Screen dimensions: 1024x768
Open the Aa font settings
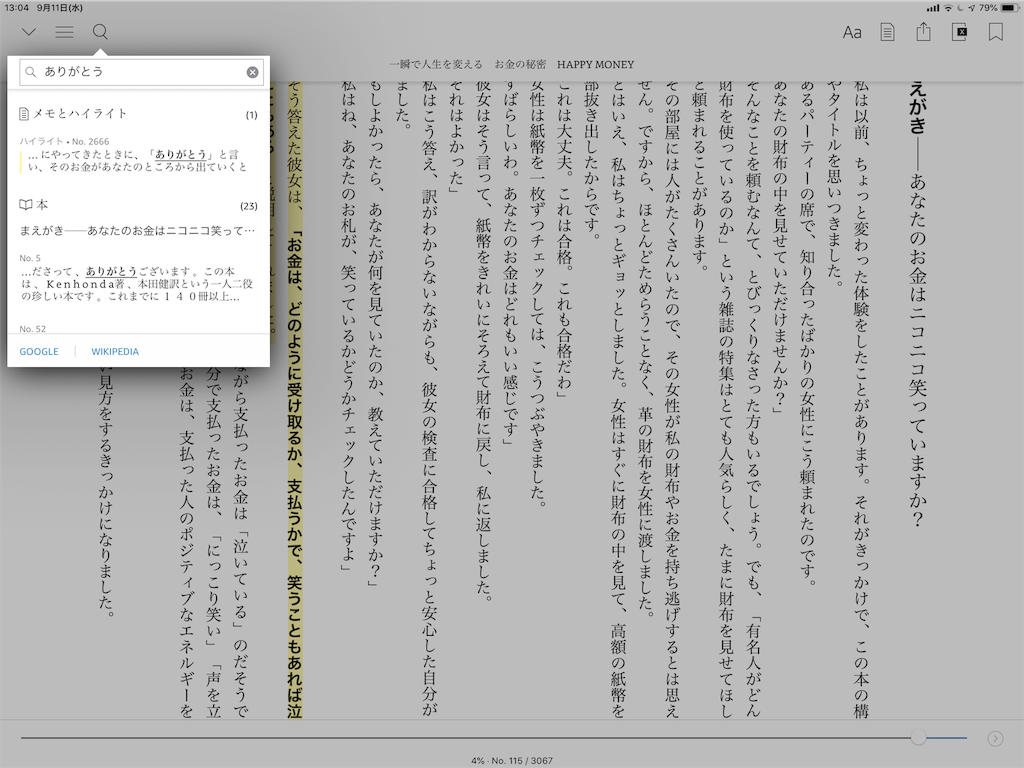(852, 32)
